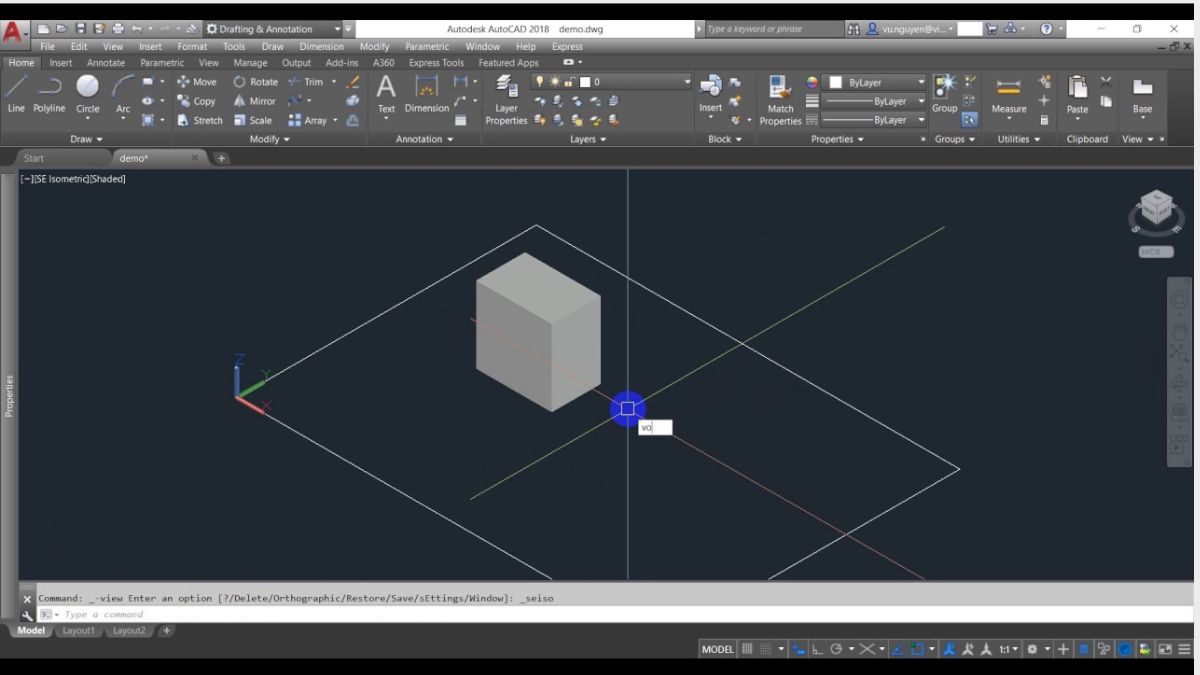Toggle dynamic input in status bar
This screenshot has width=1200, height=675.
[798, 649]
